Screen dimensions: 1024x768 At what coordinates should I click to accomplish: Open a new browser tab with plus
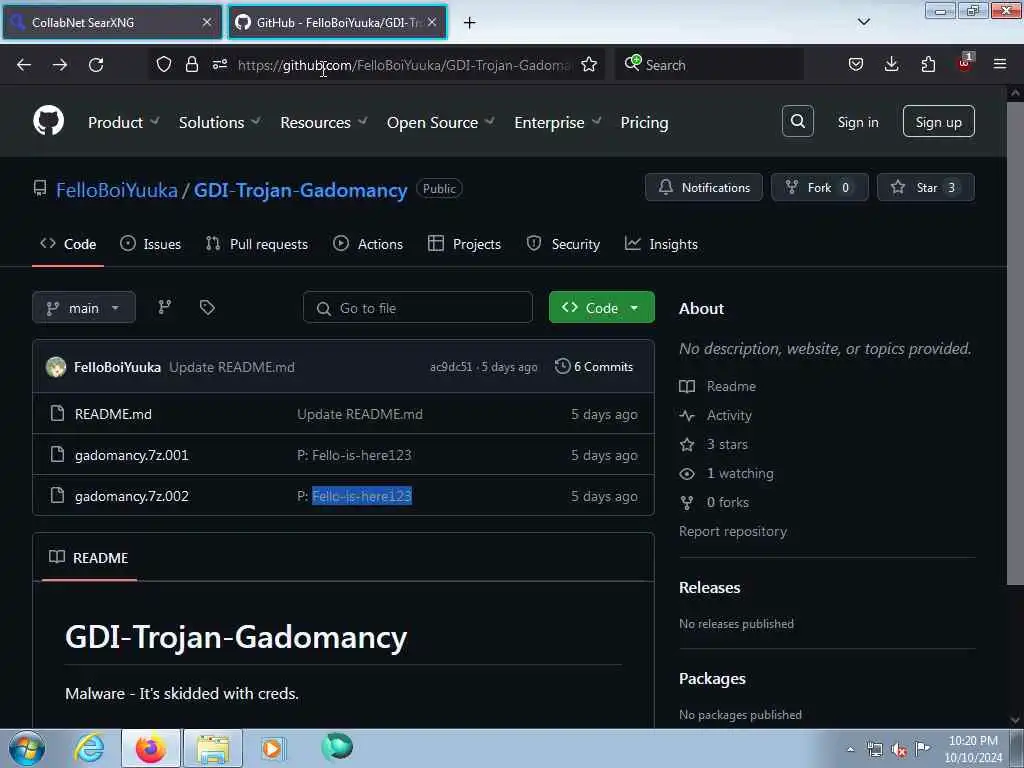470,23
